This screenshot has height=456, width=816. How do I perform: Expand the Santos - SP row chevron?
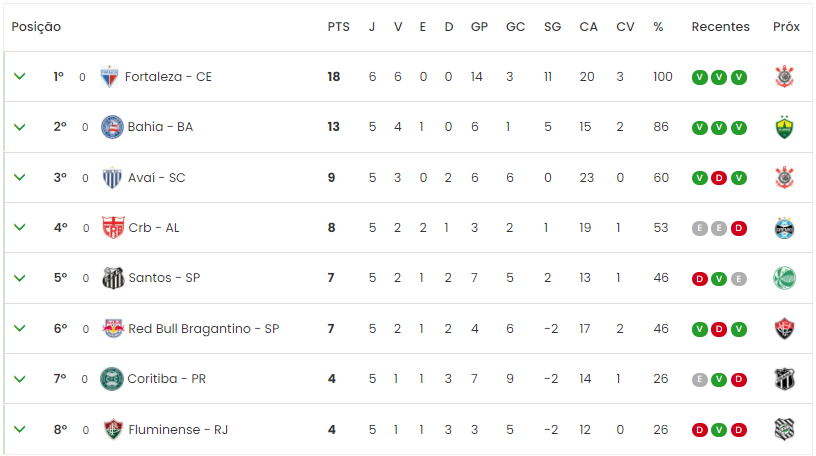pos(20,278)
